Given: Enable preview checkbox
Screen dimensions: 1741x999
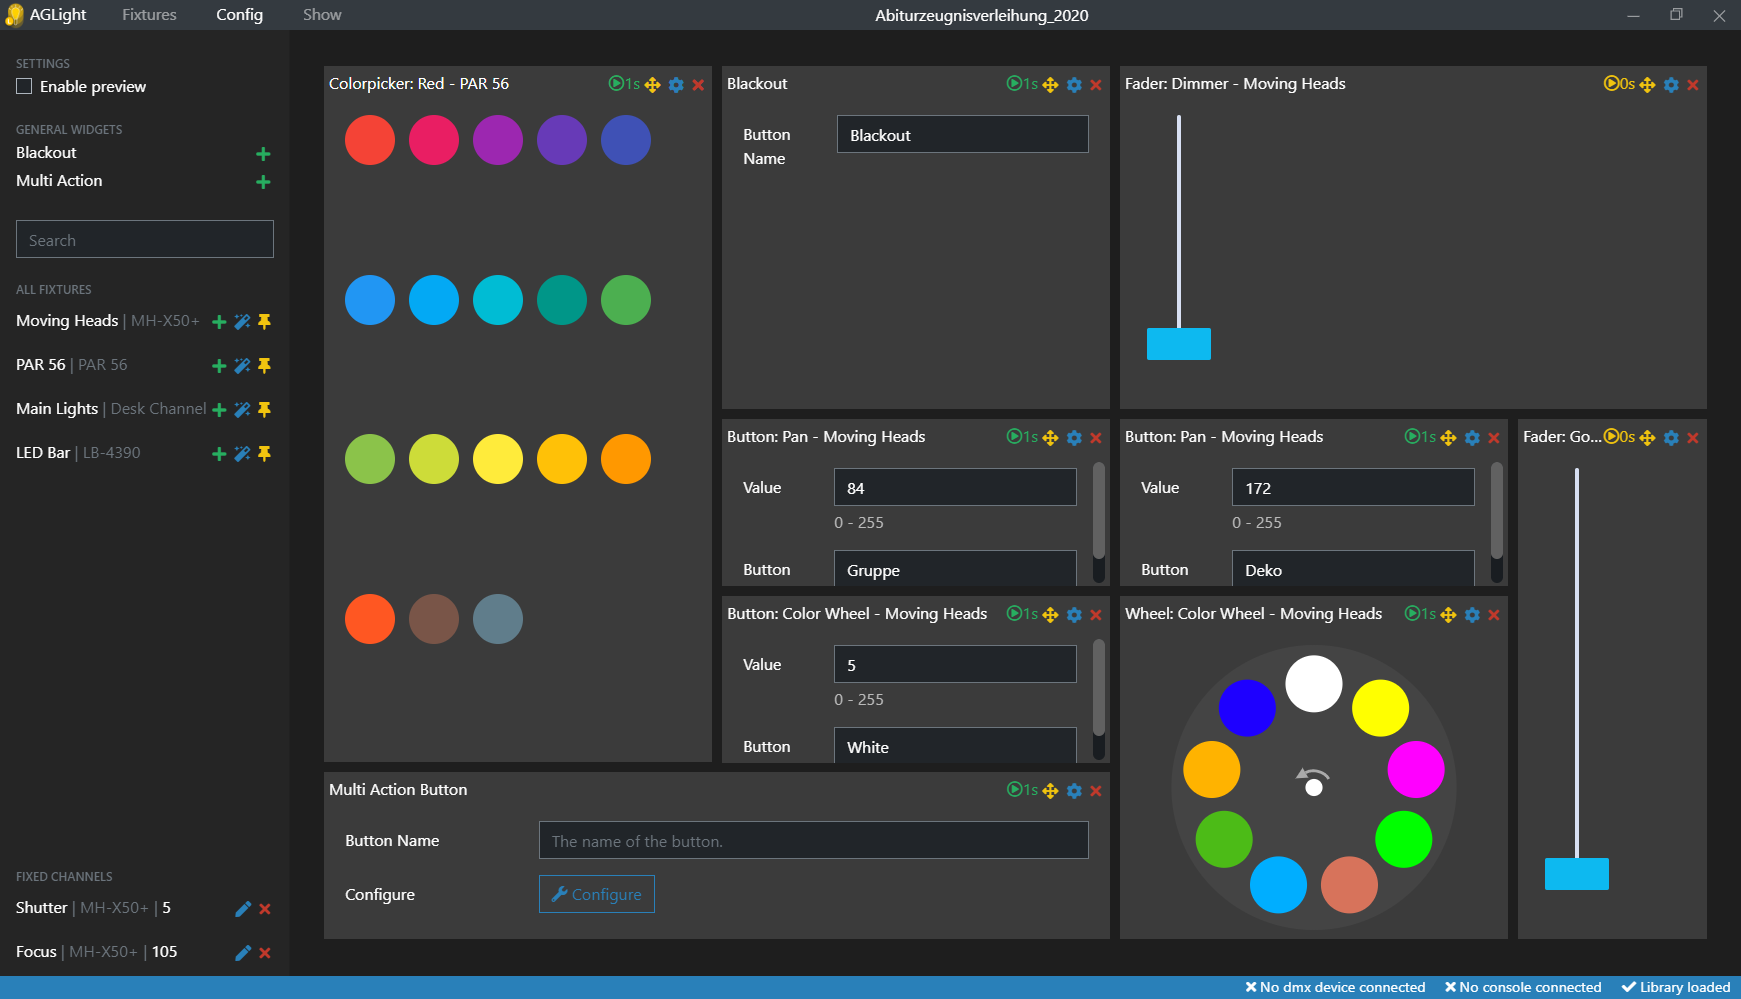Looking at the screenshot, I should point(24,86).
